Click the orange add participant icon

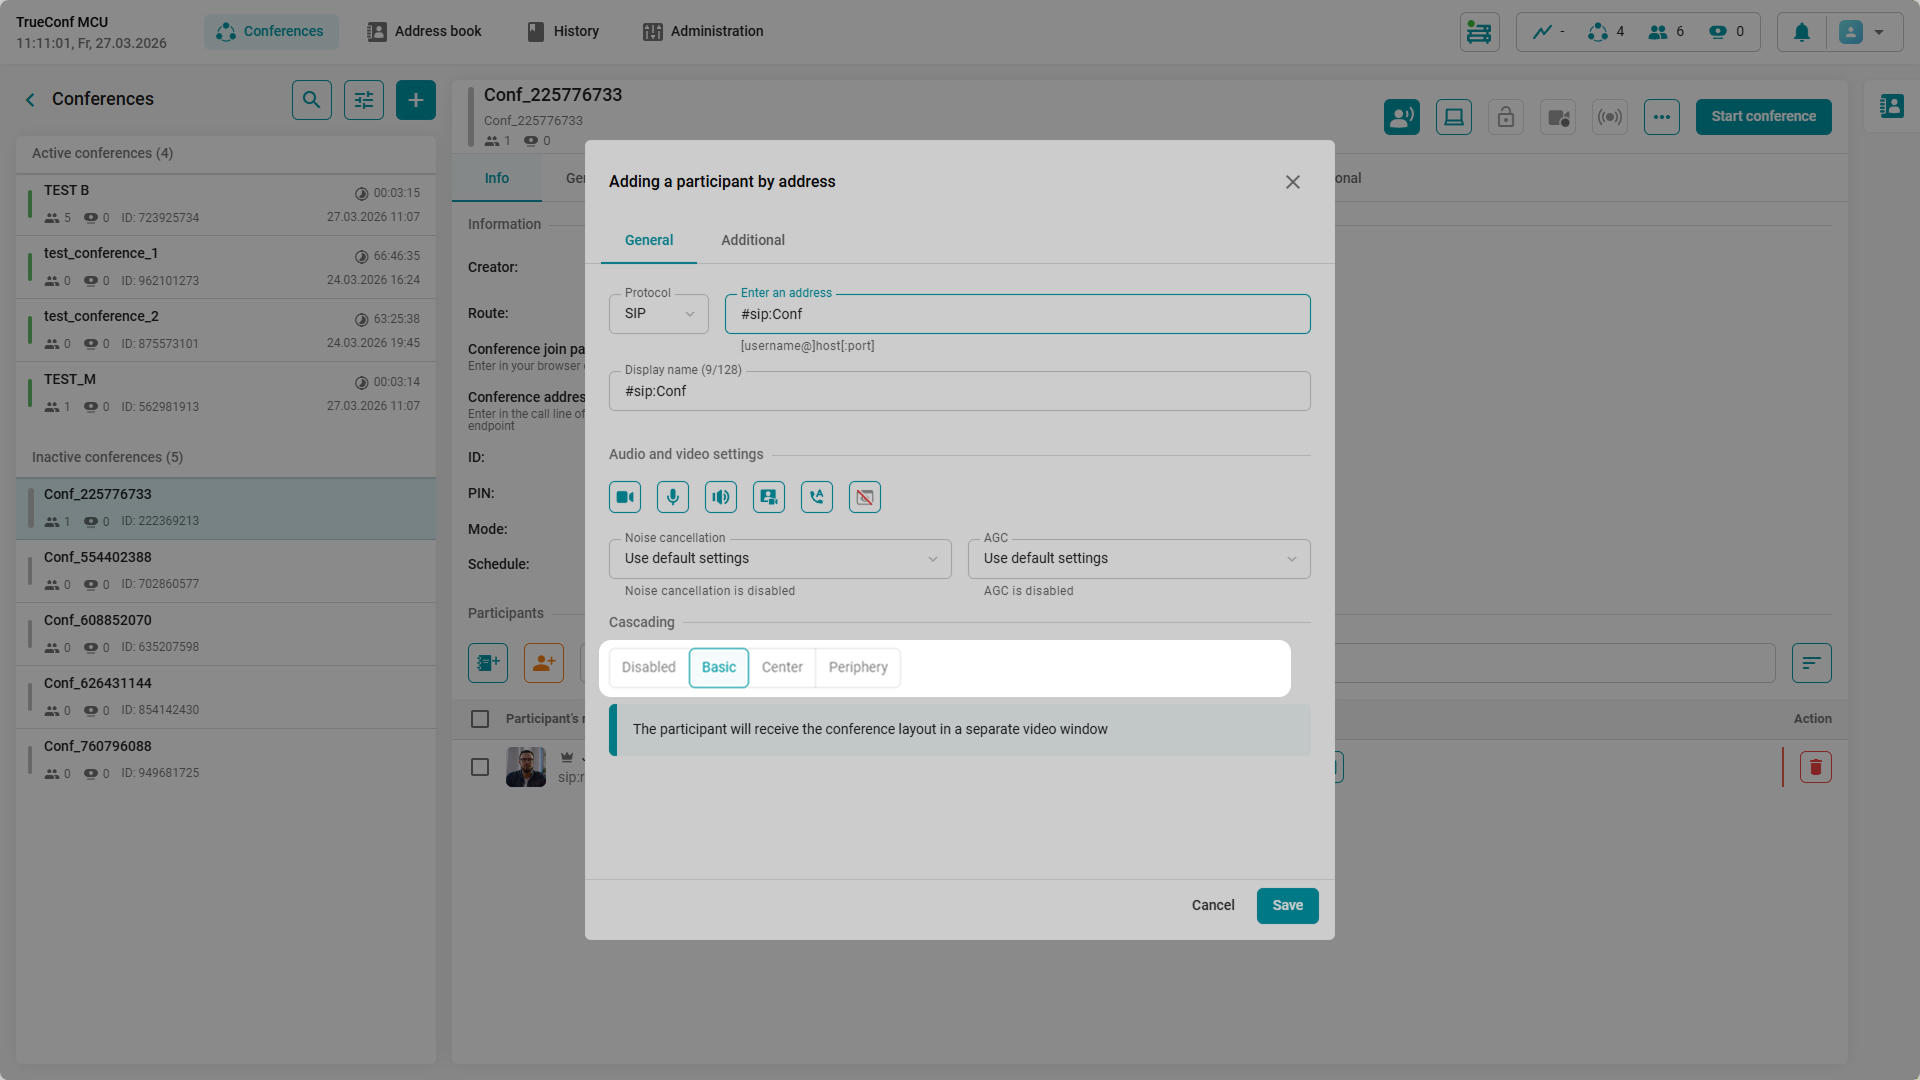544,663
